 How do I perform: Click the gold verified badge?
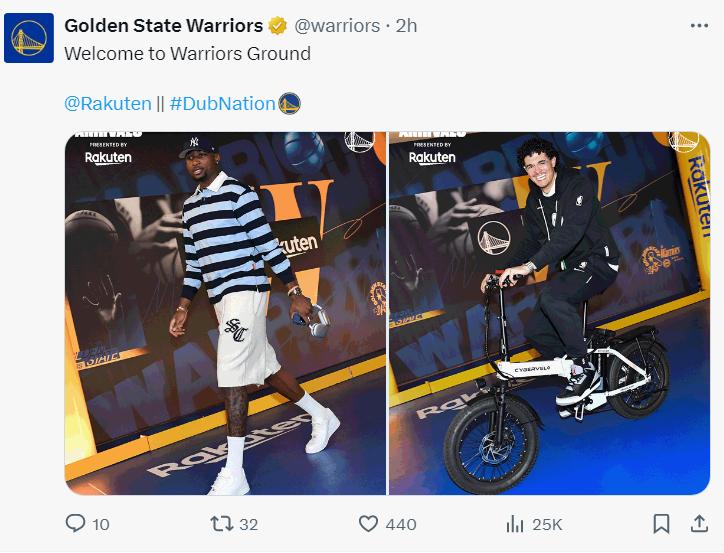point(278,25)
